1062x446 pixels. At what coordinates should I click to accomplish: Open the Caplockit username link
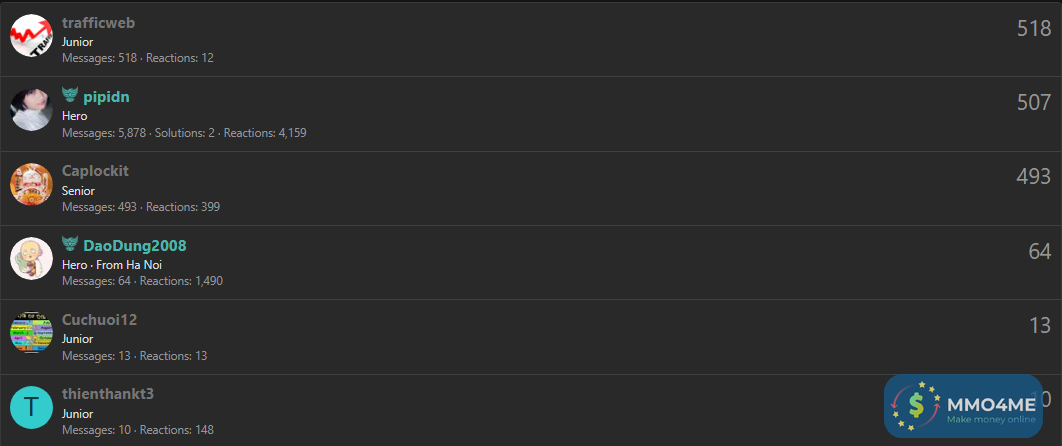point(95,171)
